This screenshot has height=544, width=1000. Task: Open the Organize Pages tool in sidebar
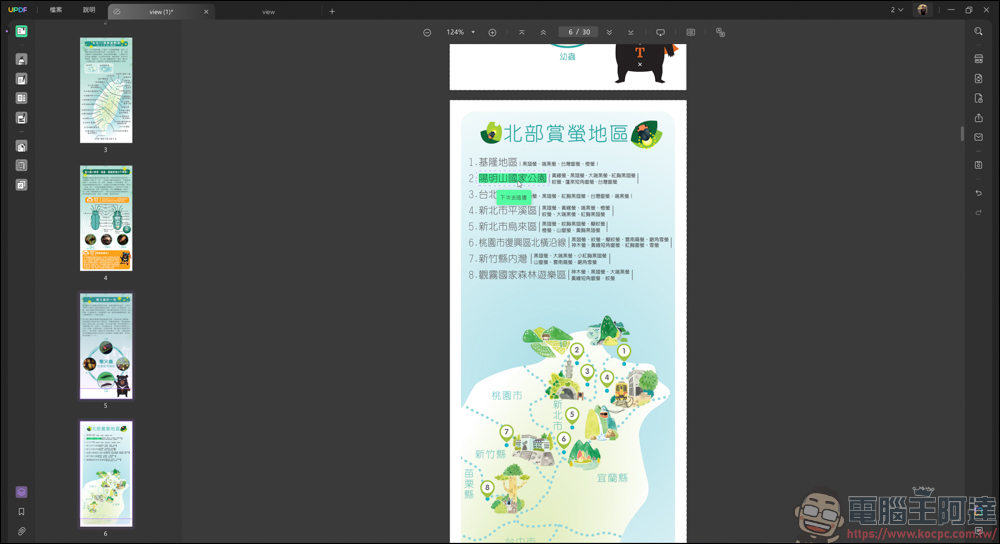click(x=21, y=146)
